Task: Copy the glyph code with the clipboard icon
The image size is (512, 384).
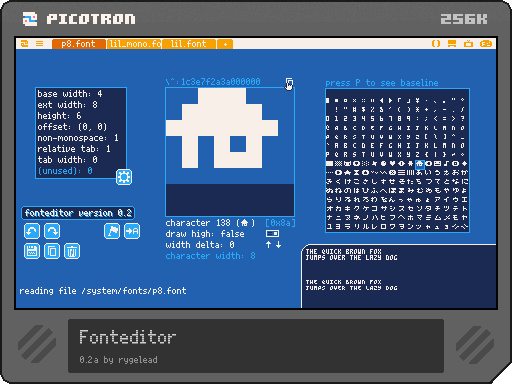Action: (289, 83)
